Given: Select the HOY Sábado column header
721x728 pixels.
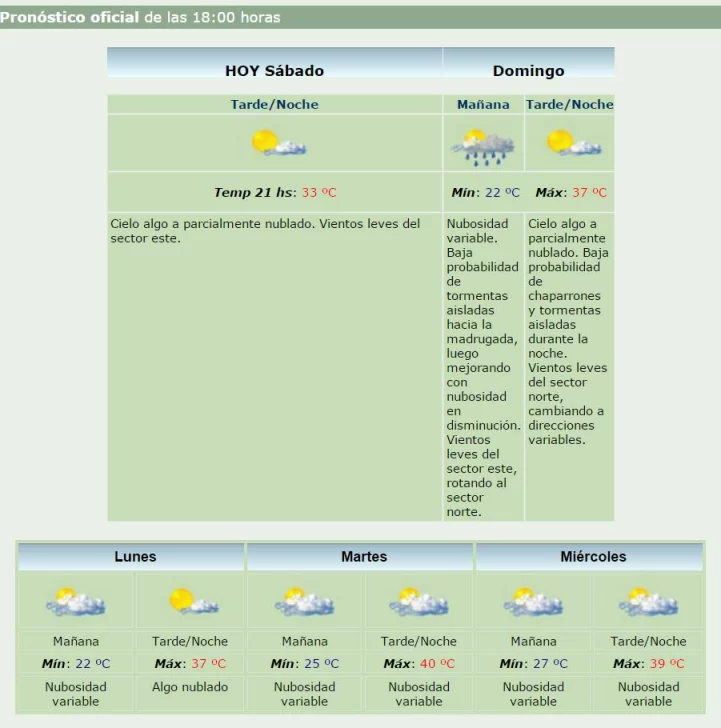Looking at the screenshot, I should pos(274,71).
